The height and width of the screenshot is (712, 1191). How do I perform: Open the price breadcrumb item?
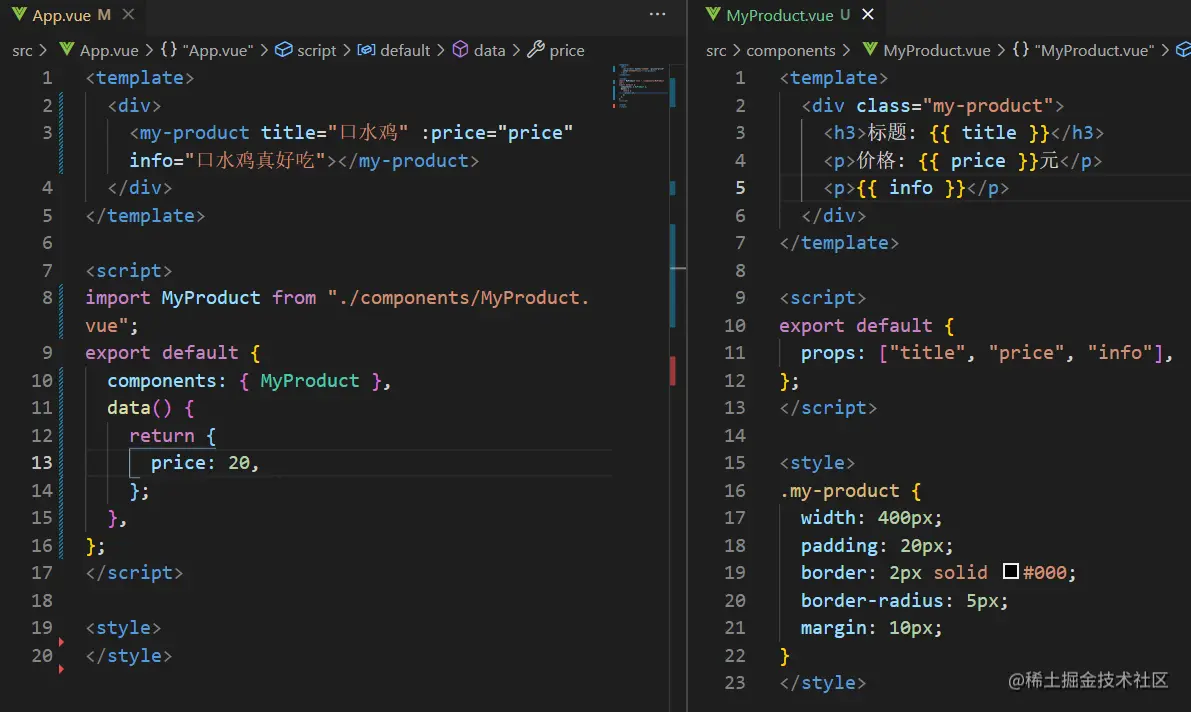coord(567,50)
